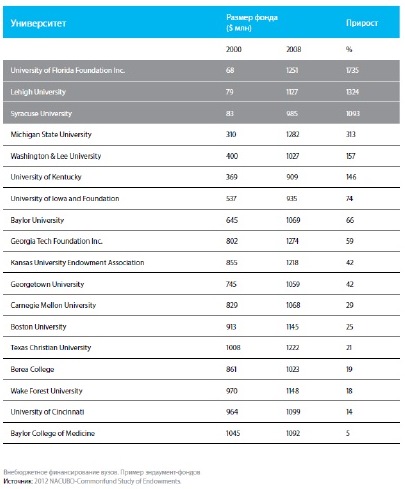Click Washington & Lee University entry

(56, 156)
